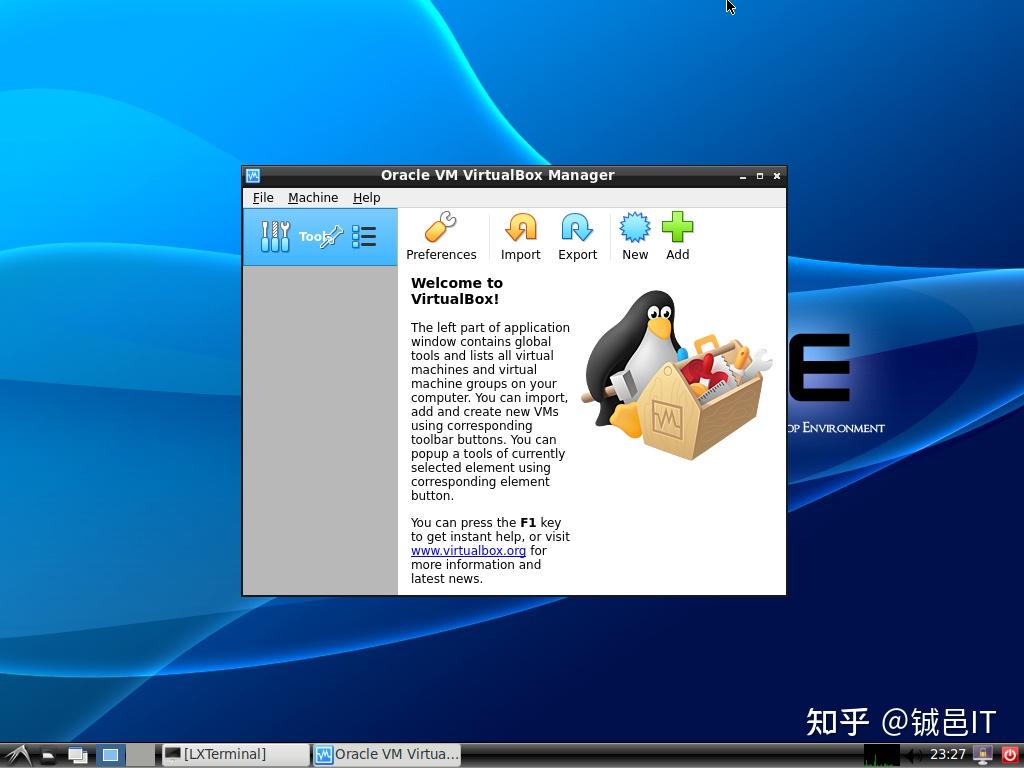Click the Export appliance toolbar icon
Image resolution: width=1024 pixels, height=768 pixels.
577,235
